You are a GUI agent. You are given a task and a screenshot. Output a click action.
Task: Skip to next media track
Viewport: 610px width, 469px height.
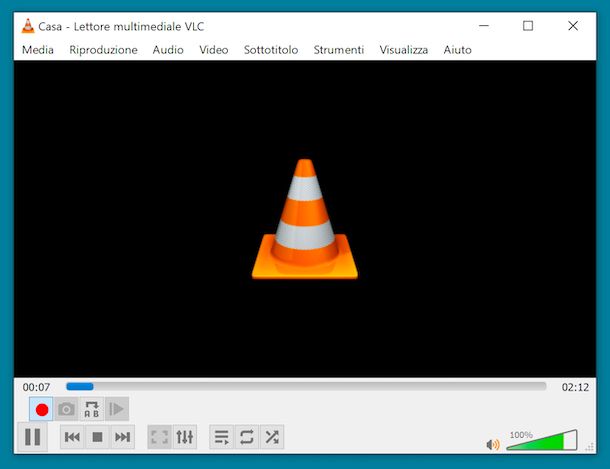123,437
